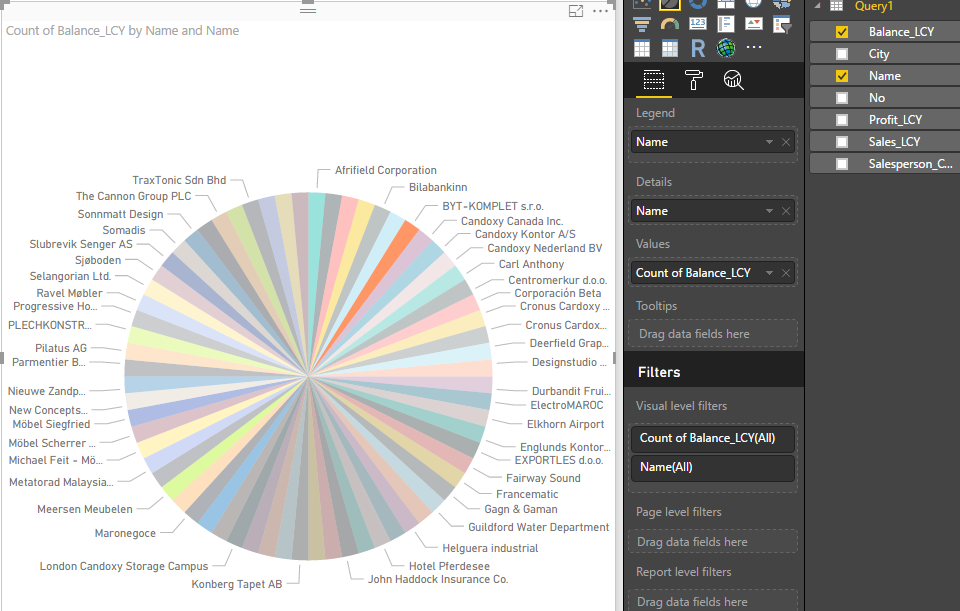Check the No field
This screenshot has width=960, height=611.
[842, 98]
